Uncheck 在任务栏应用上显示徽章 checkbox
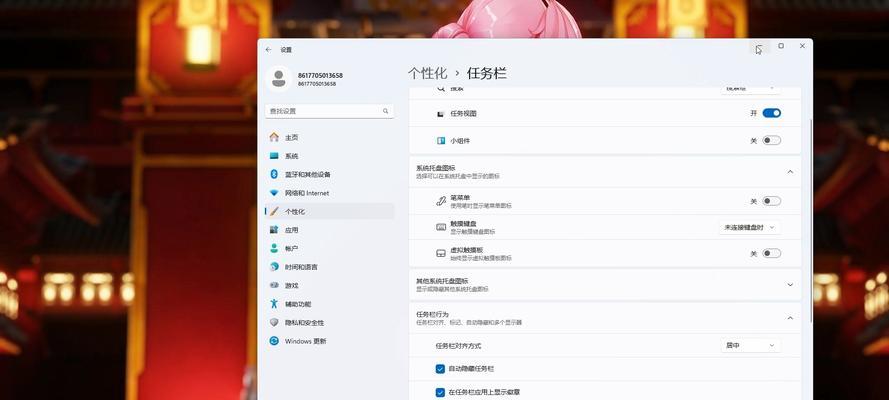Viewport: 889px width, 400px height. click(x=440, y=392)
